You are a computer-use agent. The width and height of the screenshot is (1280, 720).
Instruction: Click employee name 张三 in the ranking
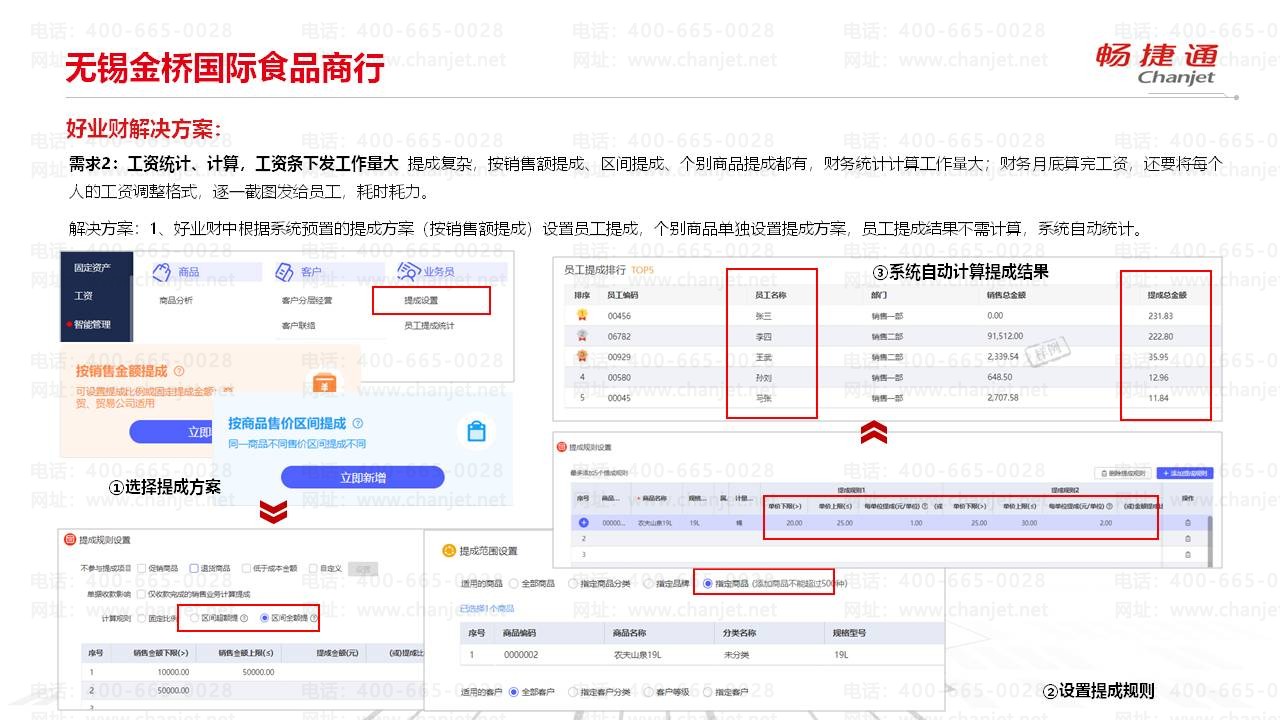click(764, 316)
